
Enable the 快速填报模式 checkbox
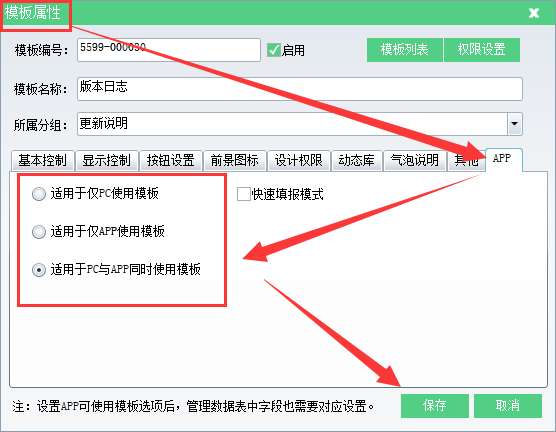click(244, 194)
